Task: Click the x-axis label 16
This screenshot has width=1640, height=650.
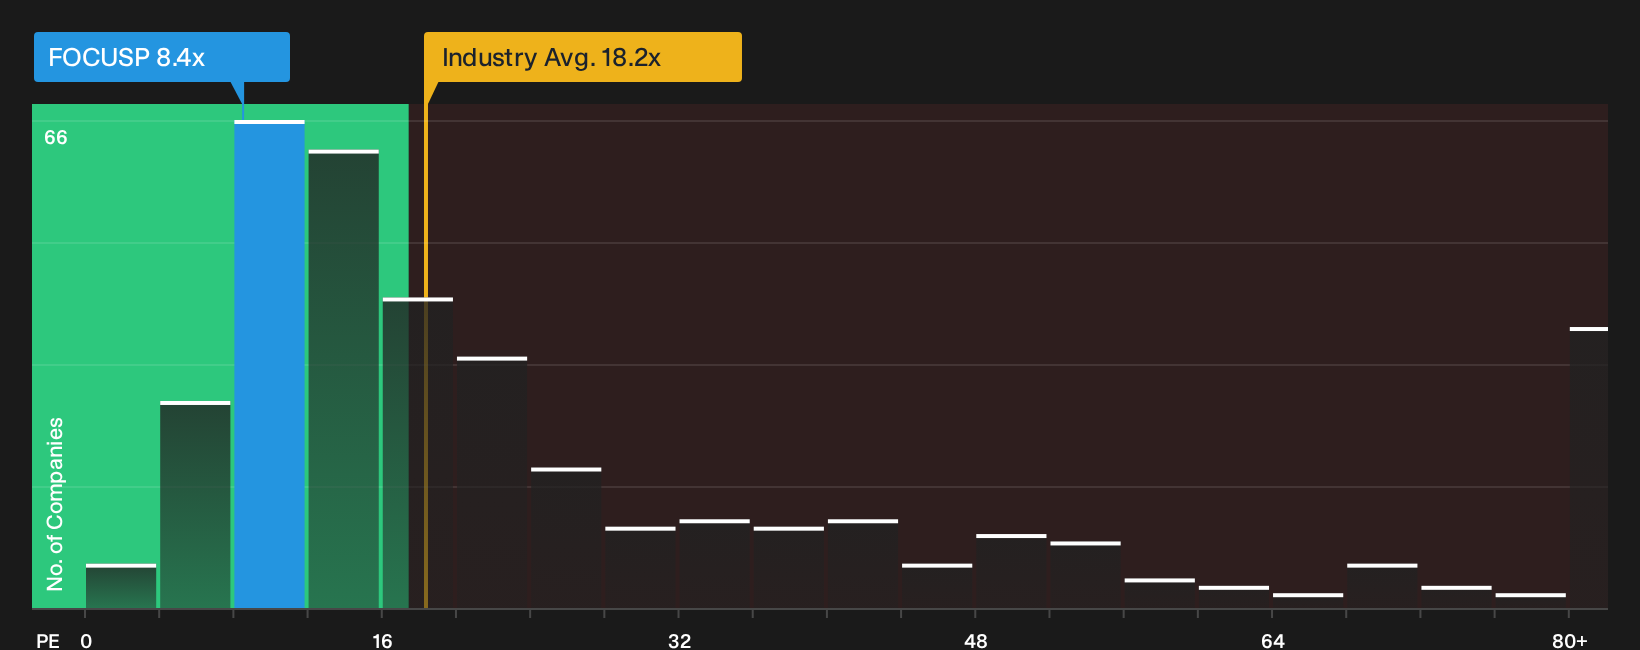Action: coord(382,640)
